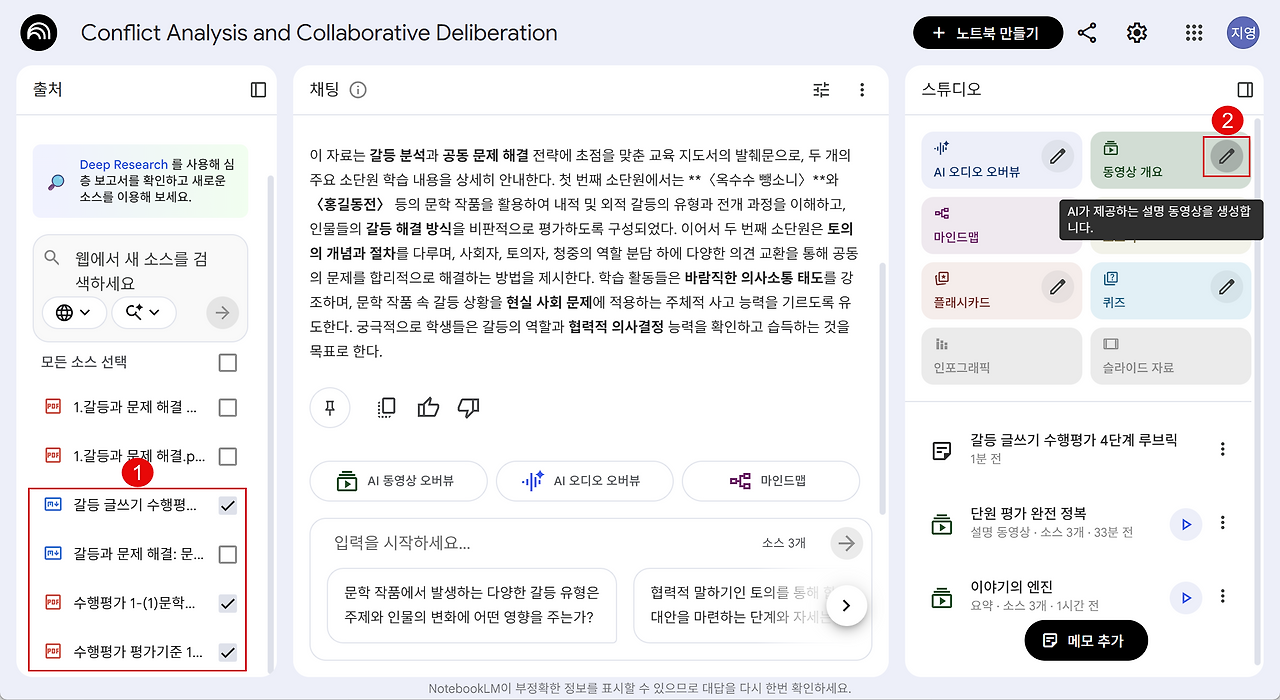The image size is (1280, 700).
Task: Play the 단원 평가 완전 정복 video
Action: pyautogui.click(x=1186, y=523)
